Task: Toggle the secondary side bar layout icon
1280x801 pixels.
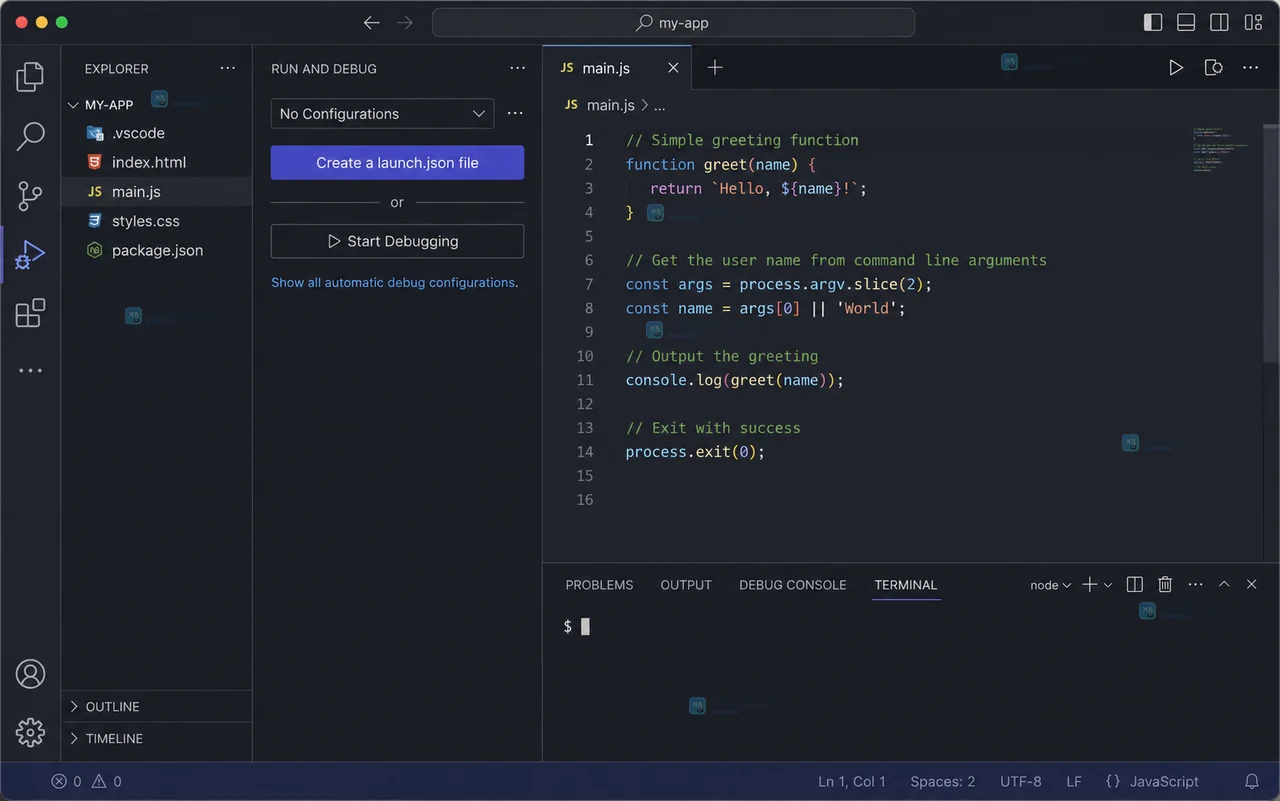Action: click(x=1219, y=22)
